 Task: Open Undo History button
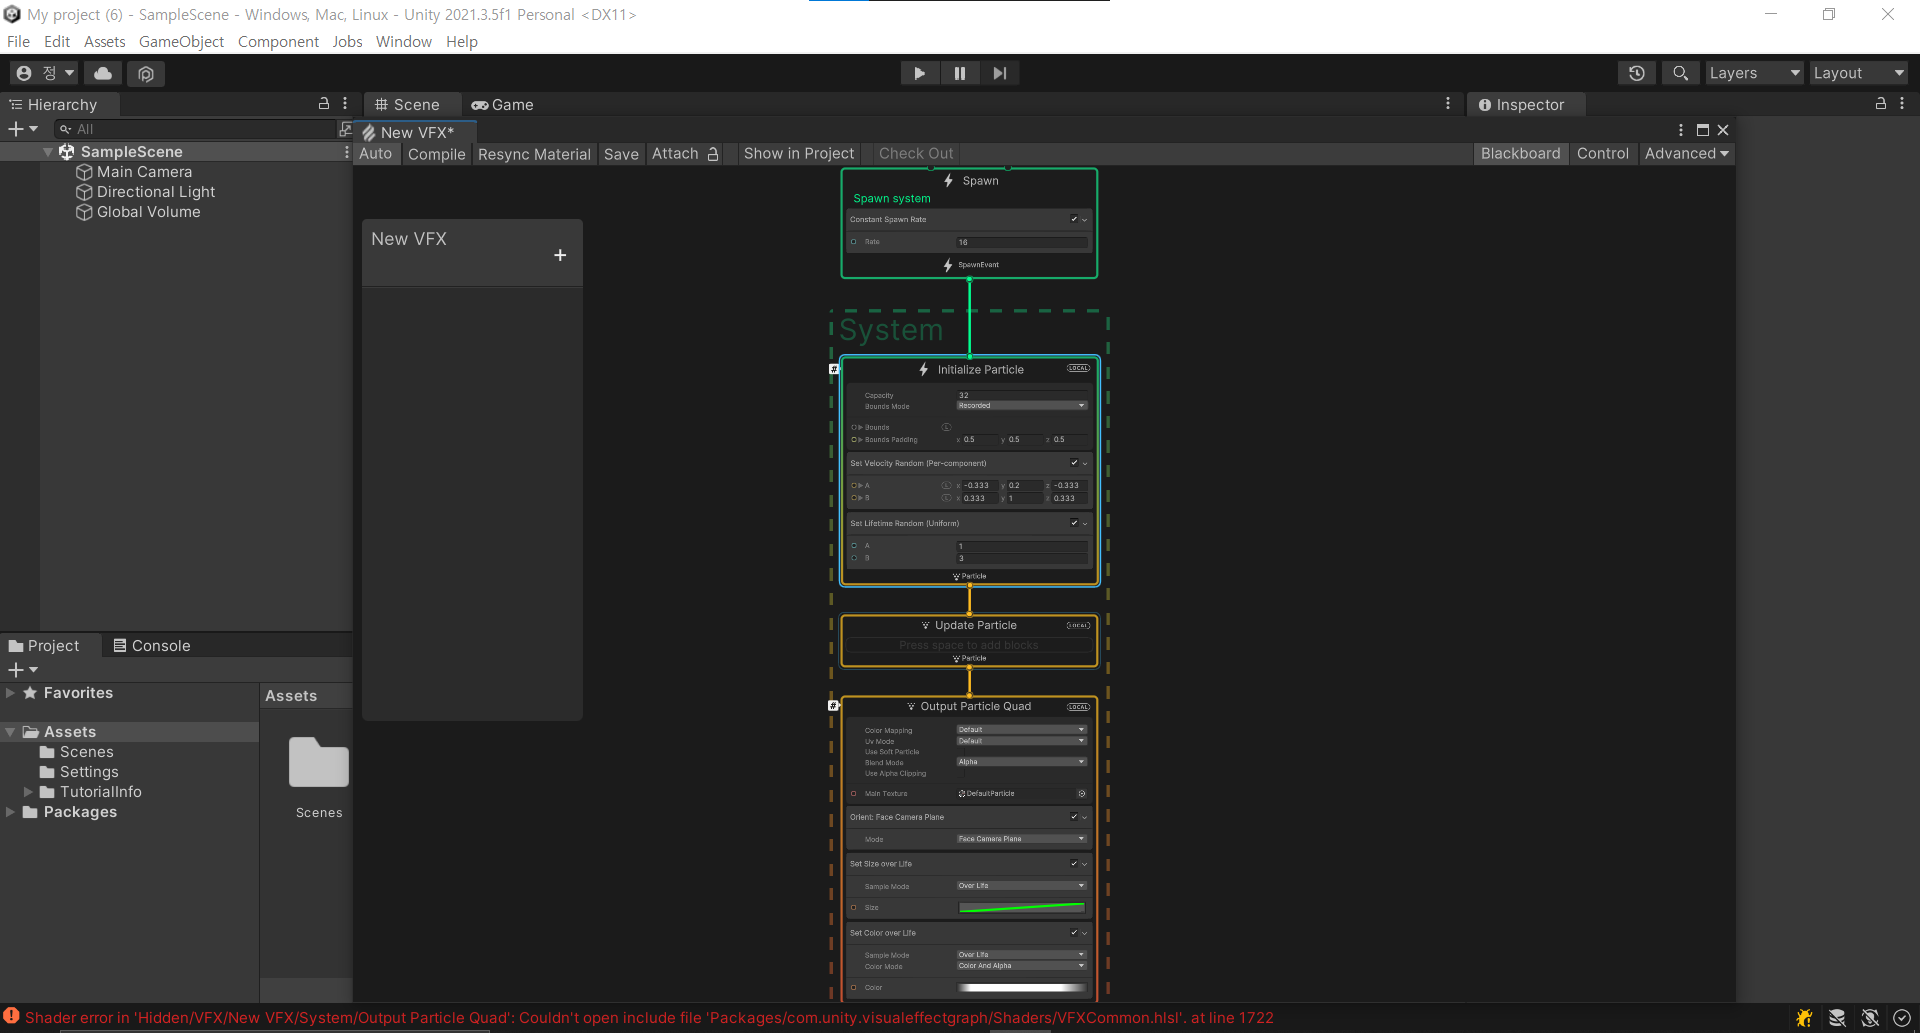point(1637,73)
